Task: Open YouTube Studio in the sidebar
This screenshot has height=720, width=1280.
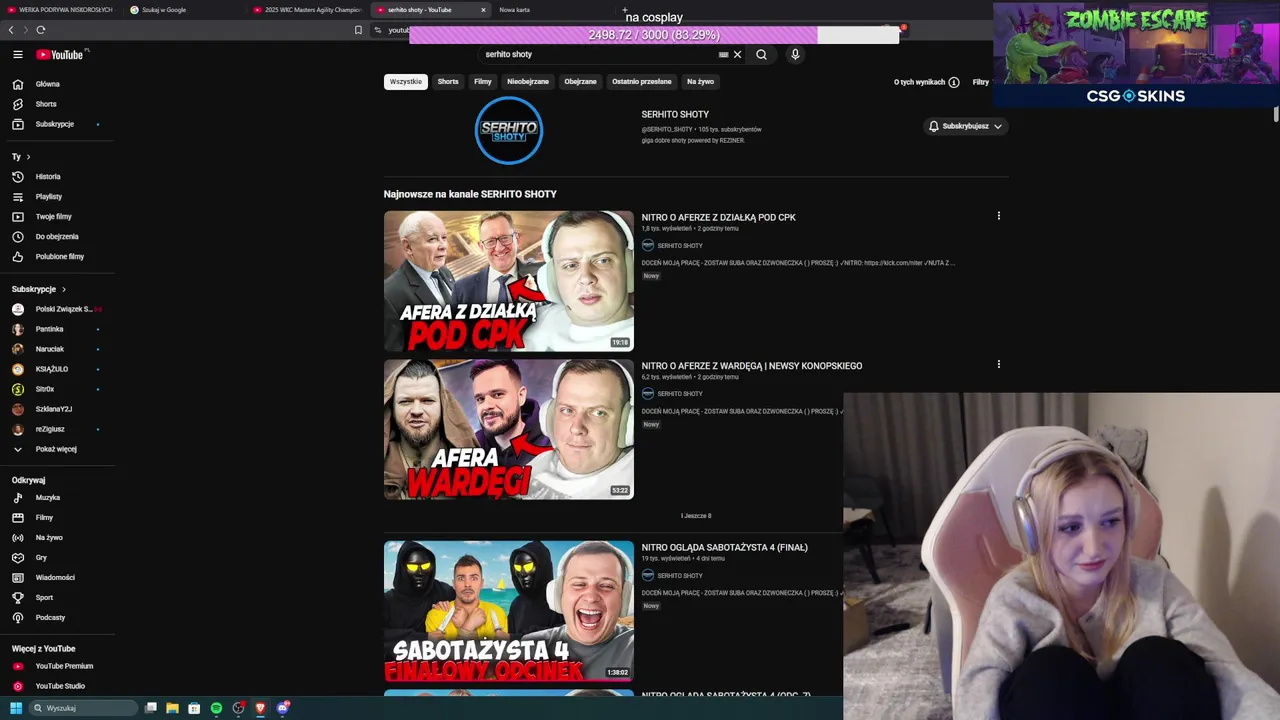Action: pos(60,686)
